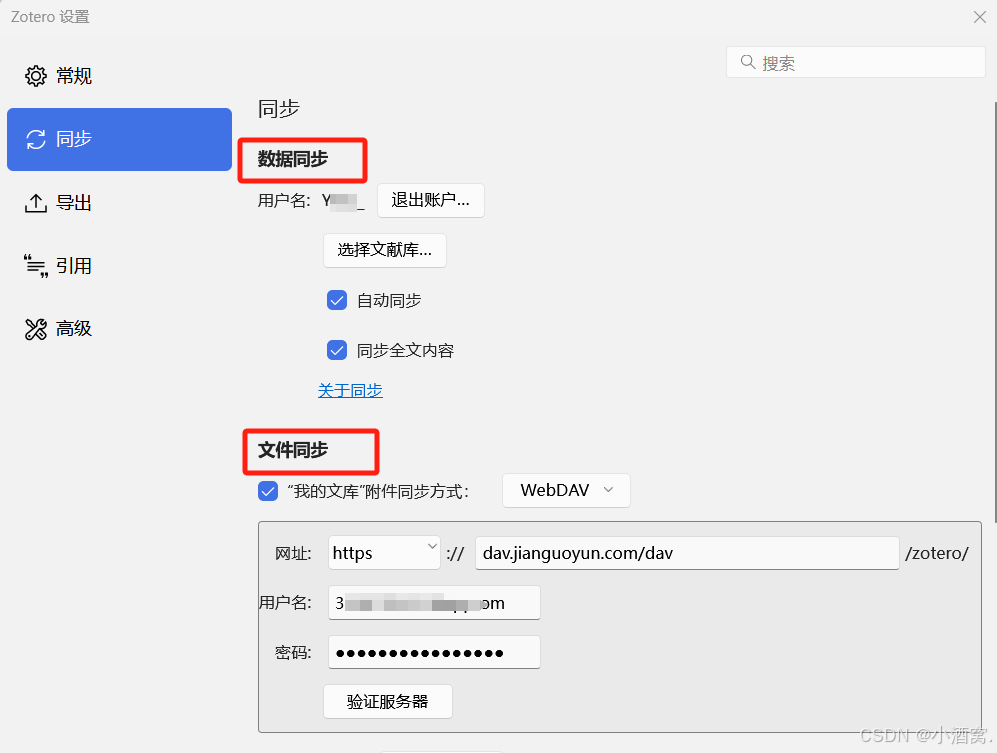Switch to the 导出 settings tab

coord(73,202)
